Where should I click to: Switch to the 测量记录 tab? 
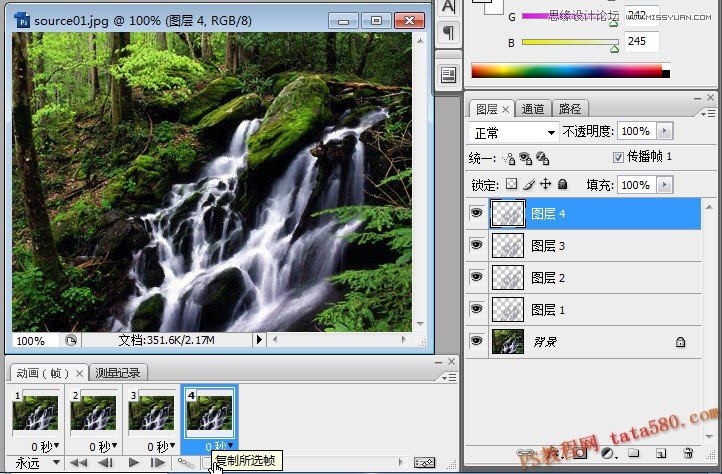(118, 373)
